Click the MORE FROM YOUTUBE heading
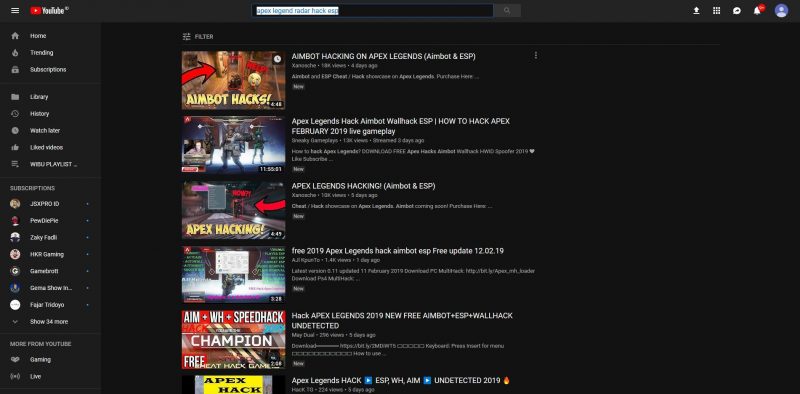 40,344
